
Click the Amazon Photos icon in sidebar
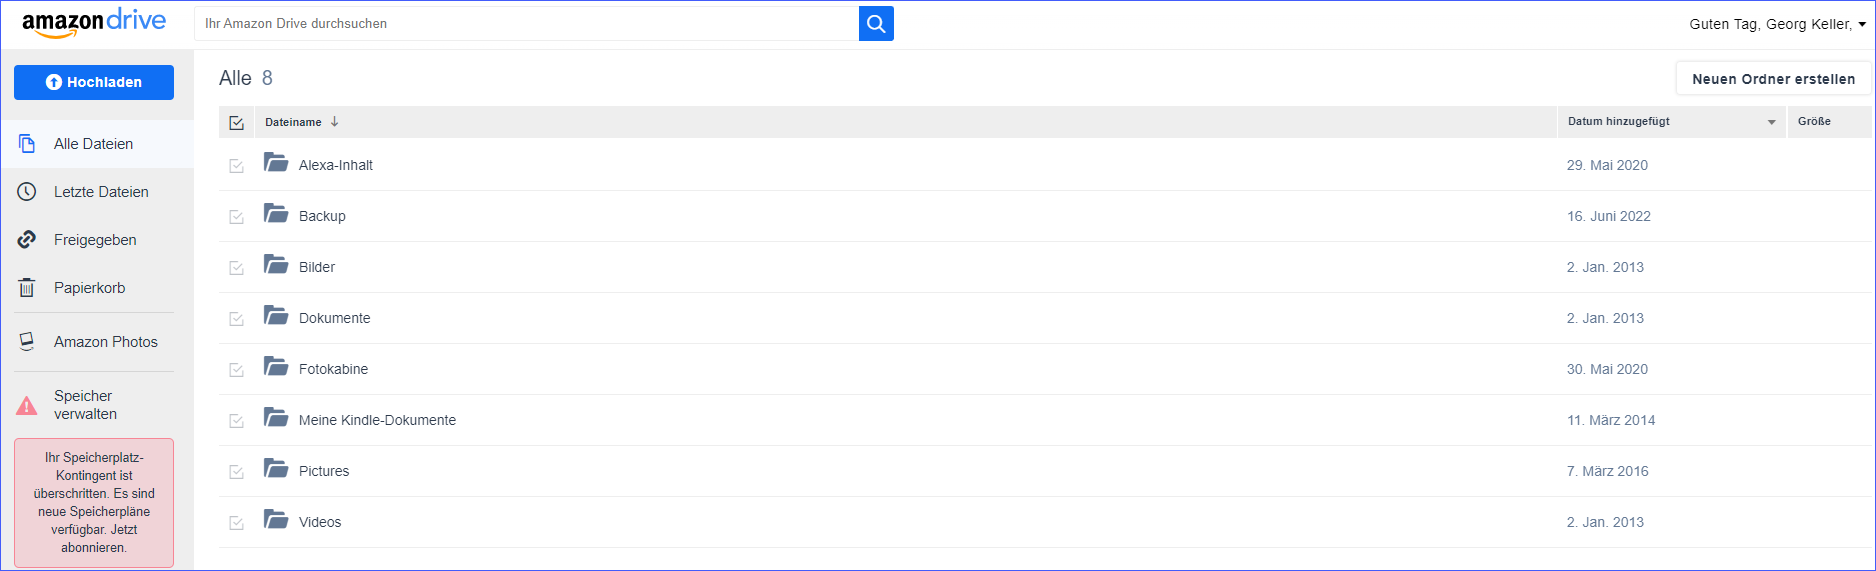(x=27, y=342)
